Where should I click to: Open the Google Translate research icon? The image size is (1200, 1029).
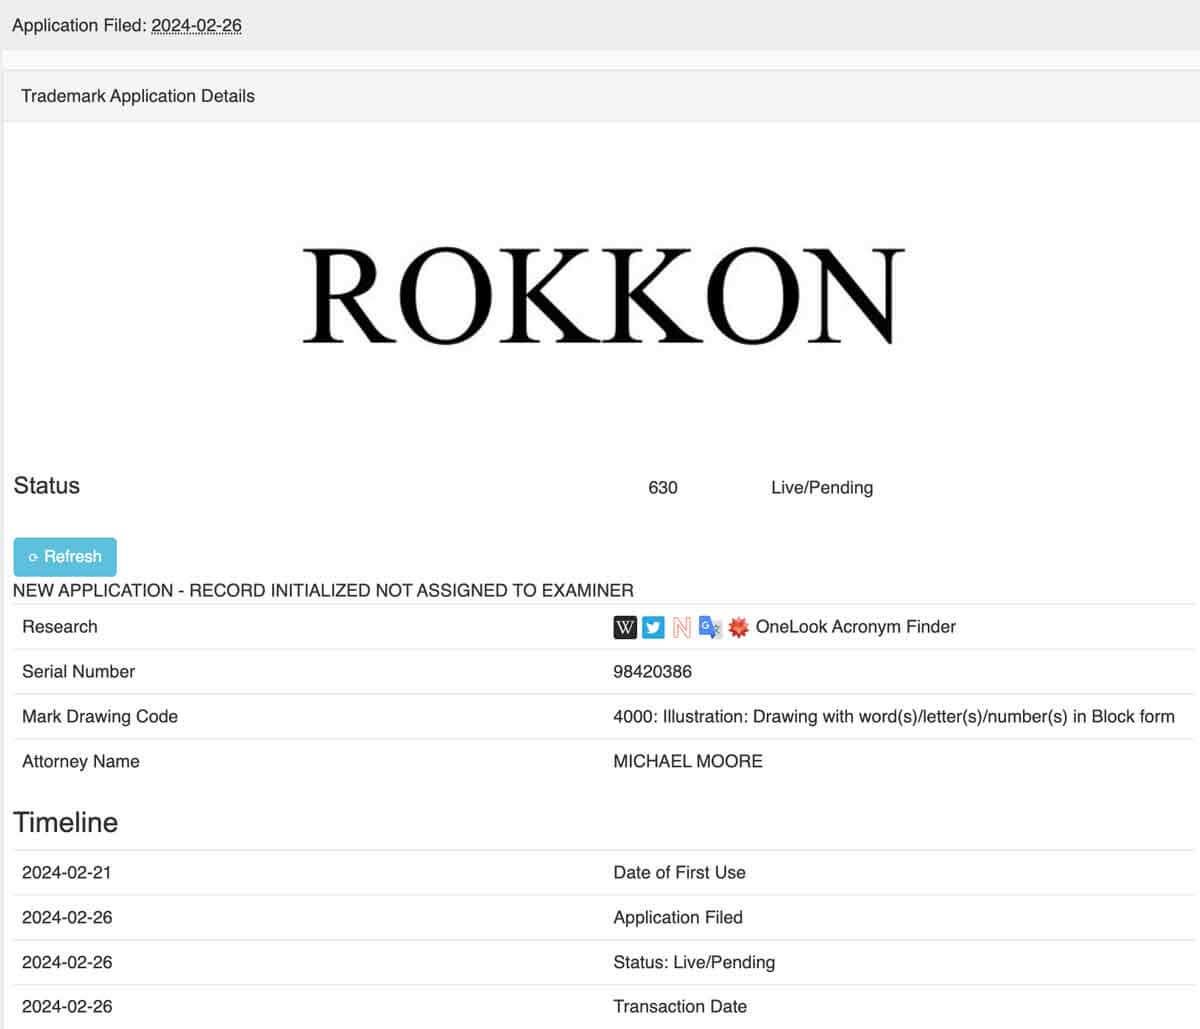[x=710, y=627]
